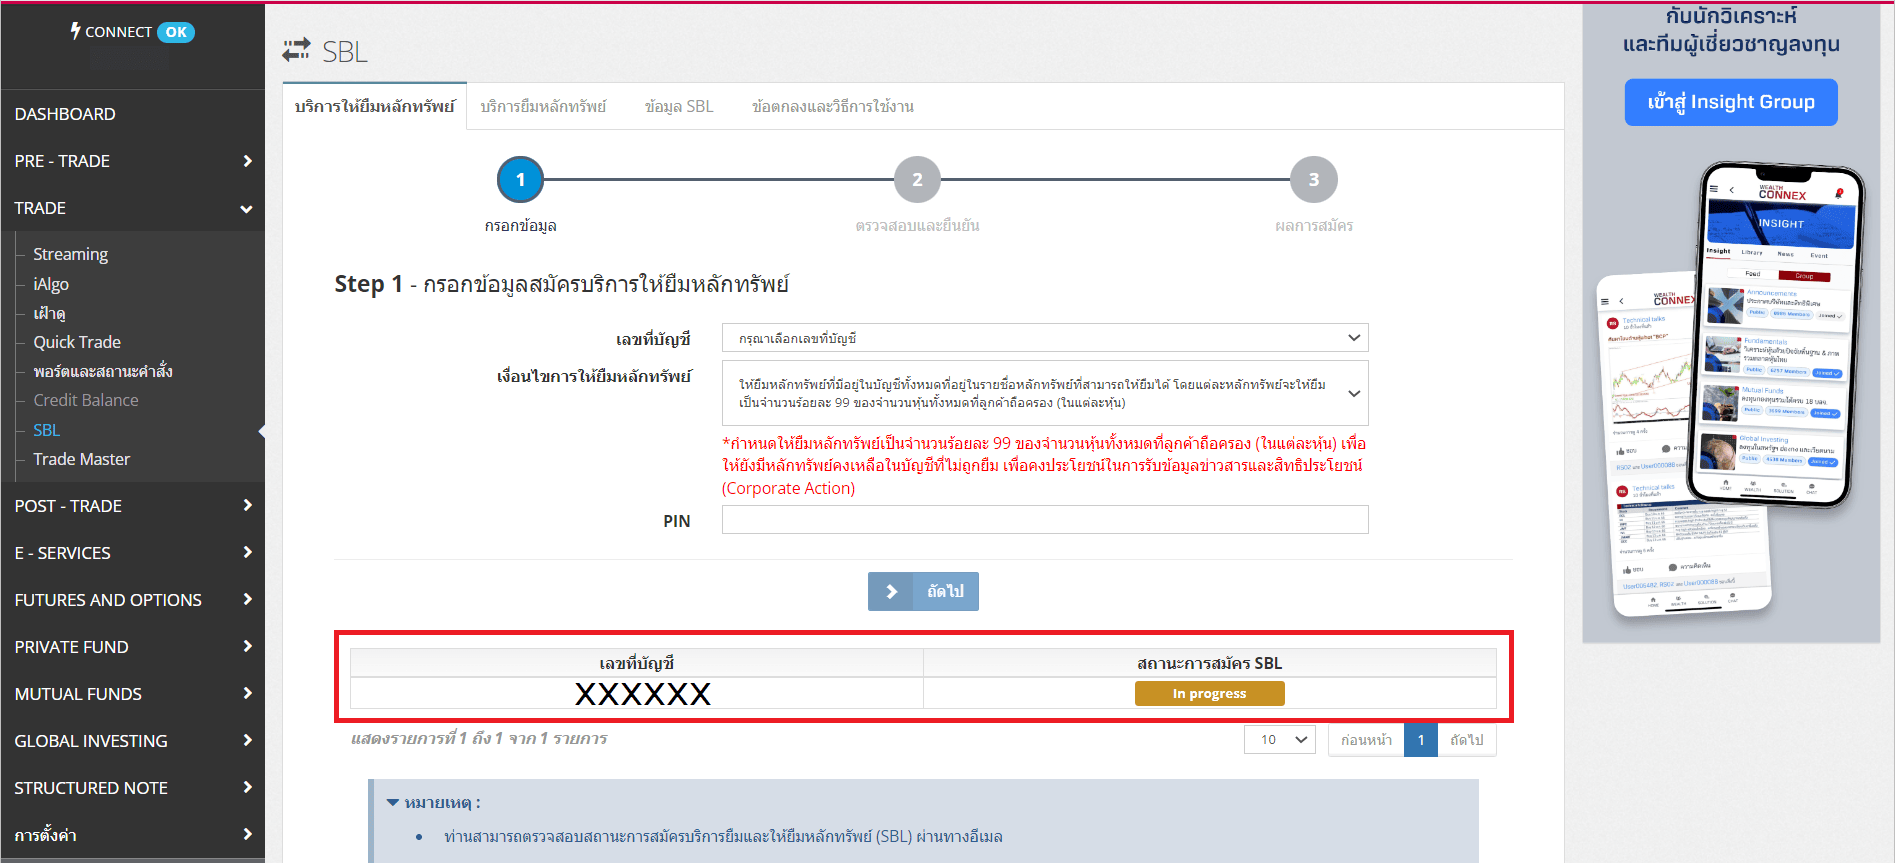Change rows per page dropdown showing 10

[x=1279, y=740]
